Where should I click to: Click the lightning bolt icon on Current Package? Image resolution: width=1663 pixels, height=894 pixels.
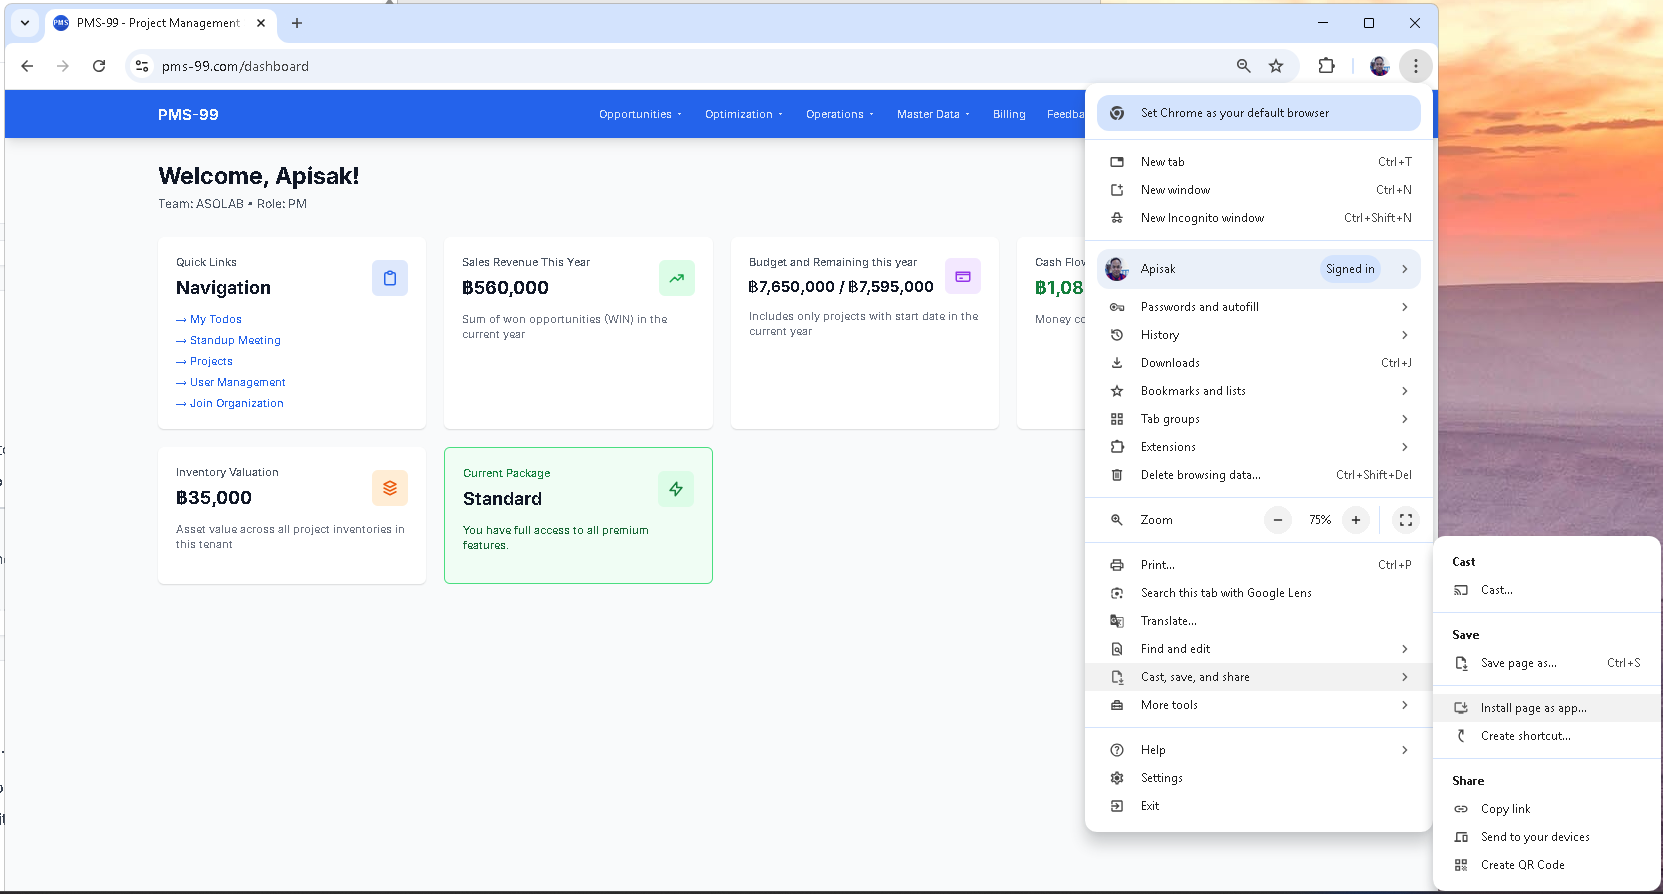676,489
